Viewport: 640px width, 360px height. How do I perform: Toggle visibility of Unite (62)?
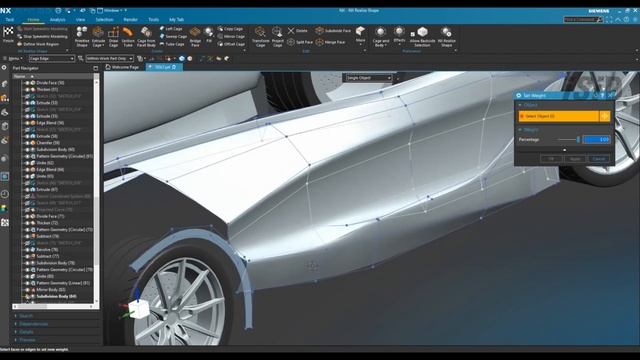click(27, 163)
